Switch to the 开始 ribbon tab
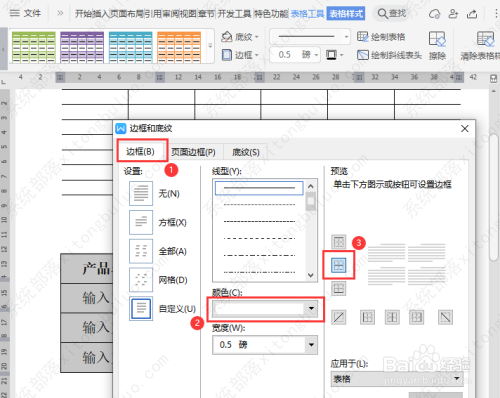This screenshot has width=500, height=398. [83, 14]
